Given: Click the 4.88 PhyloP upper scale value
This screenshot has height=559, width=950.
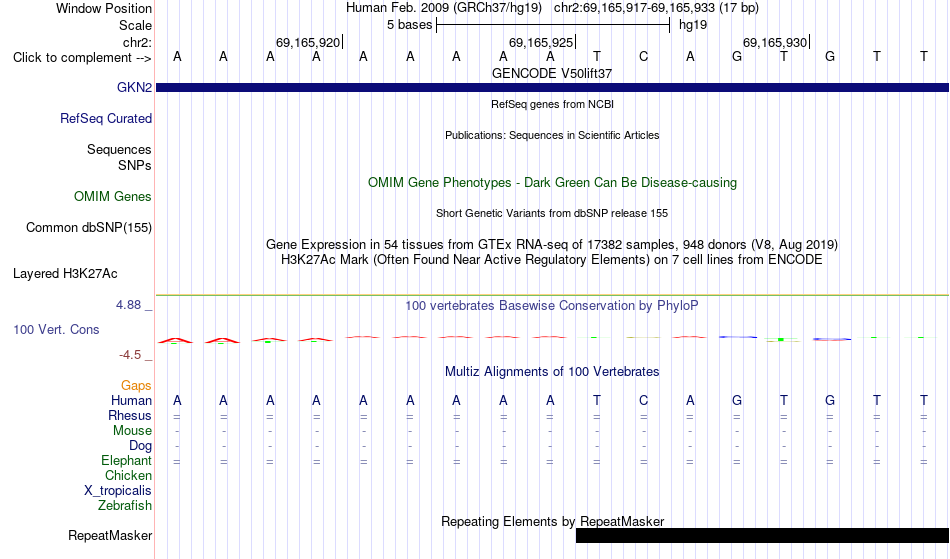Looking at the screenshot, I should pyautogui.click(x=128, y=305).
